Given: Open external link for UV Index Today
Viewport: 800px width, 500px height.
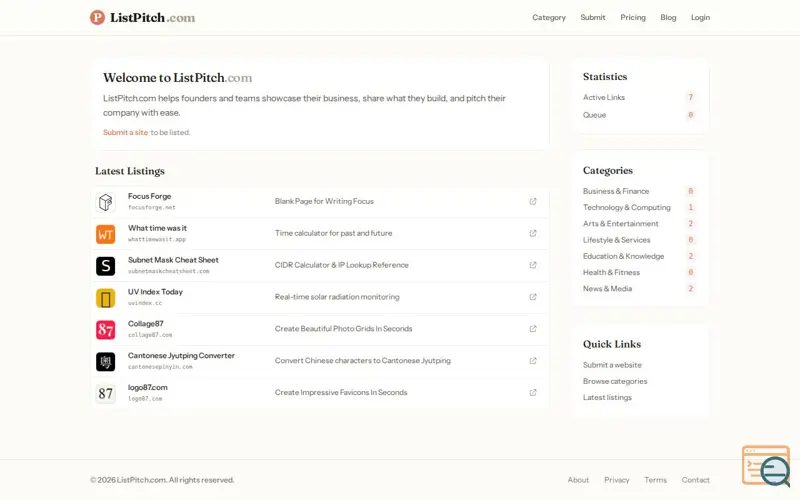Looking at the screenshot, I should click(x=533, y=297).
